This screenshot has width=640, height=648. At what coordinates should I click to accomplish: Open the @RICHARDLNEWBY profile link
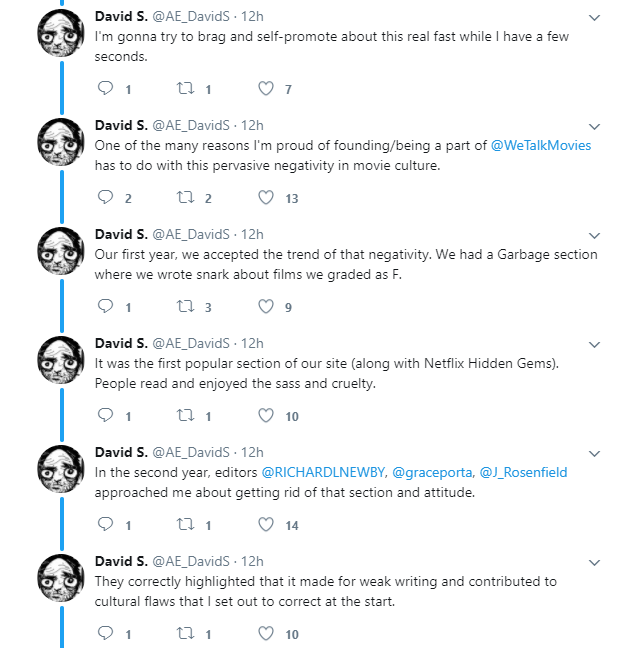pyautogui.click(x=324, y=472)
